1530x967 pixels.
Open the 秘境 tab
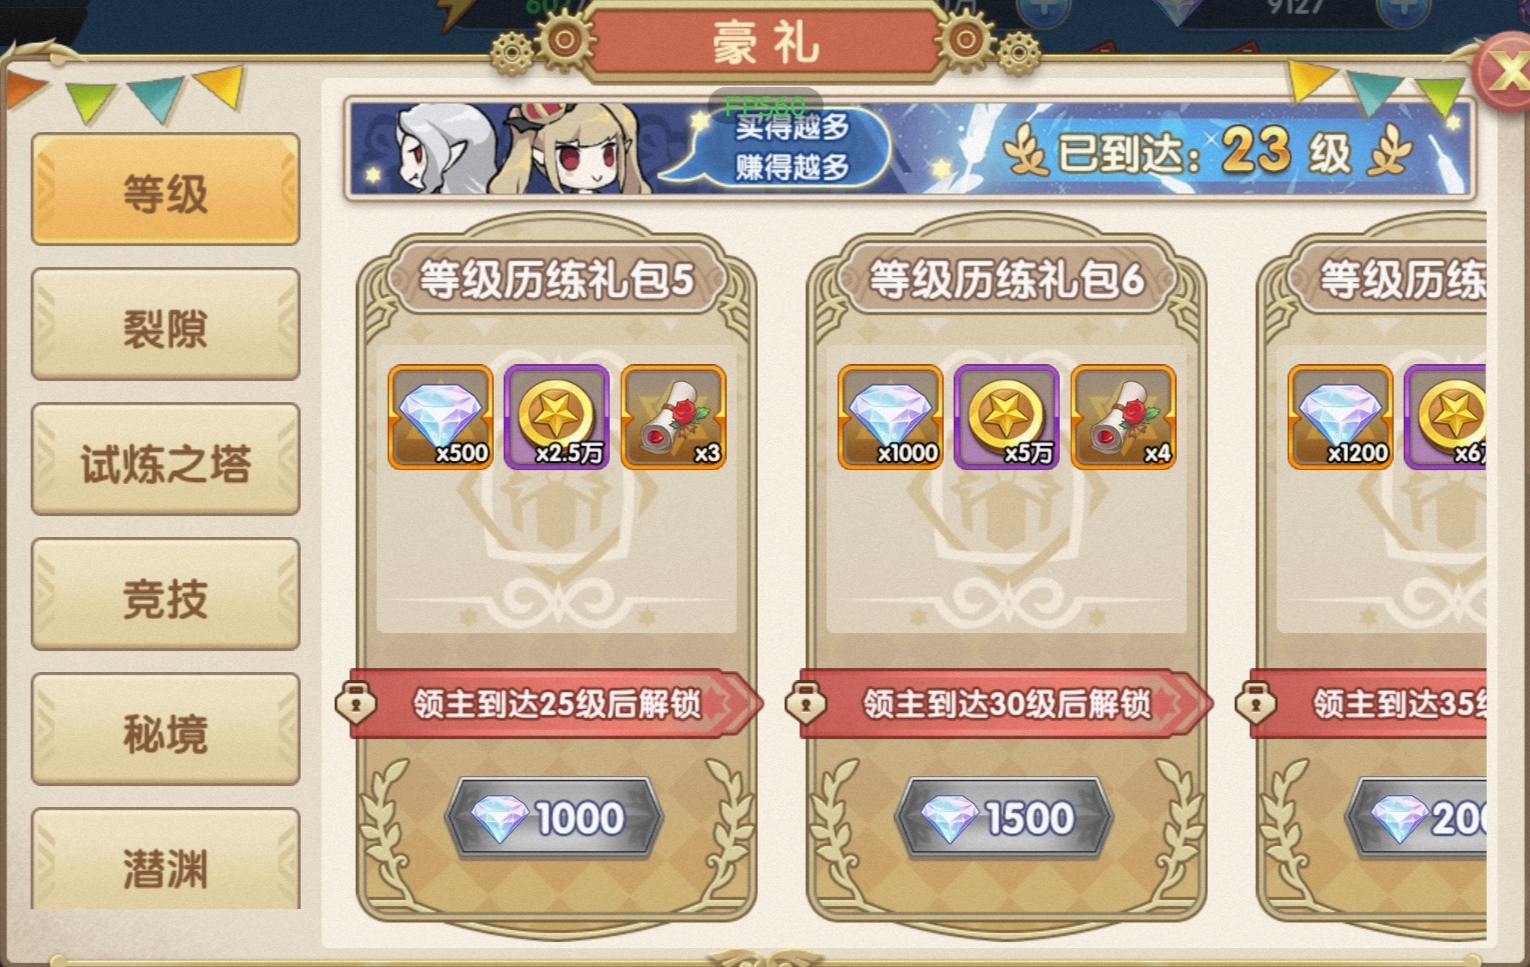click(166, 730)
